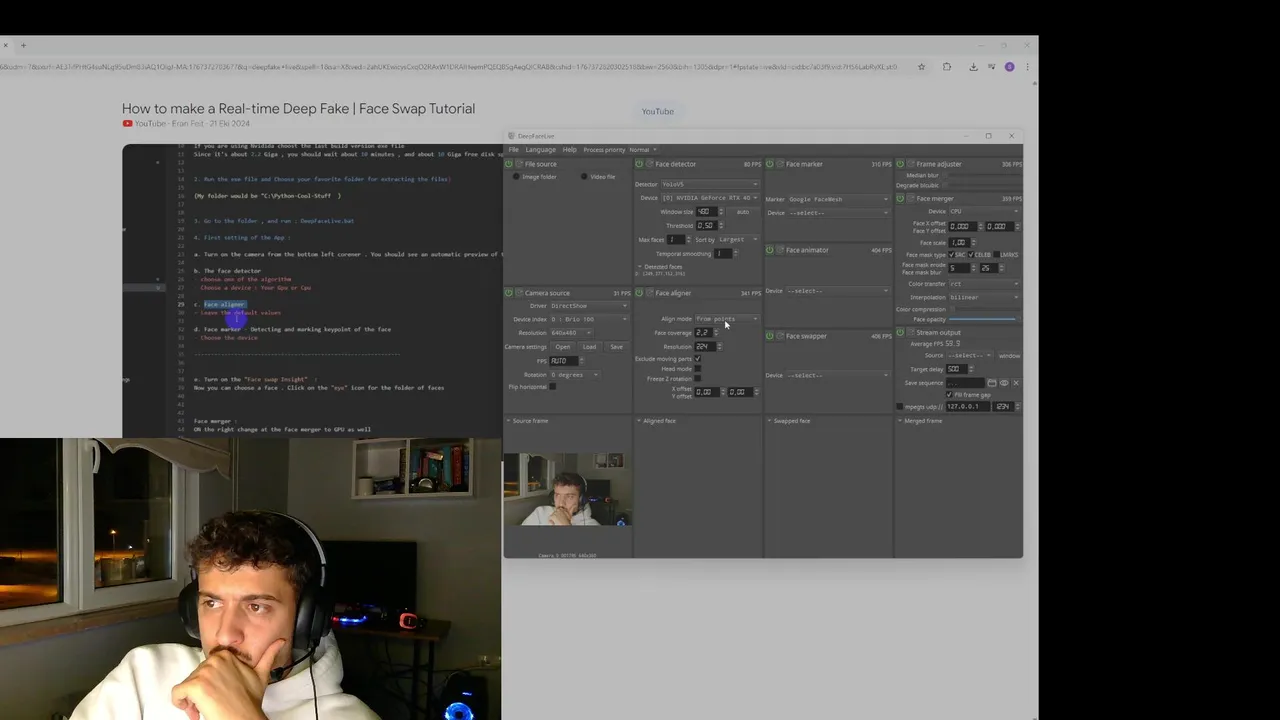Open folder browser for Save sequence

click(992, 383)
